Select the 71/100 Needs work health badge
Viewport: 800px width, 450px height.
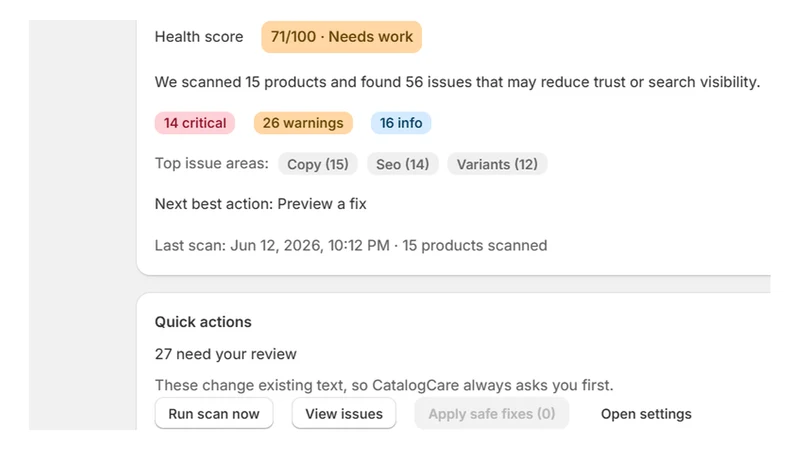pyautogui.click(x=341, y=37)
